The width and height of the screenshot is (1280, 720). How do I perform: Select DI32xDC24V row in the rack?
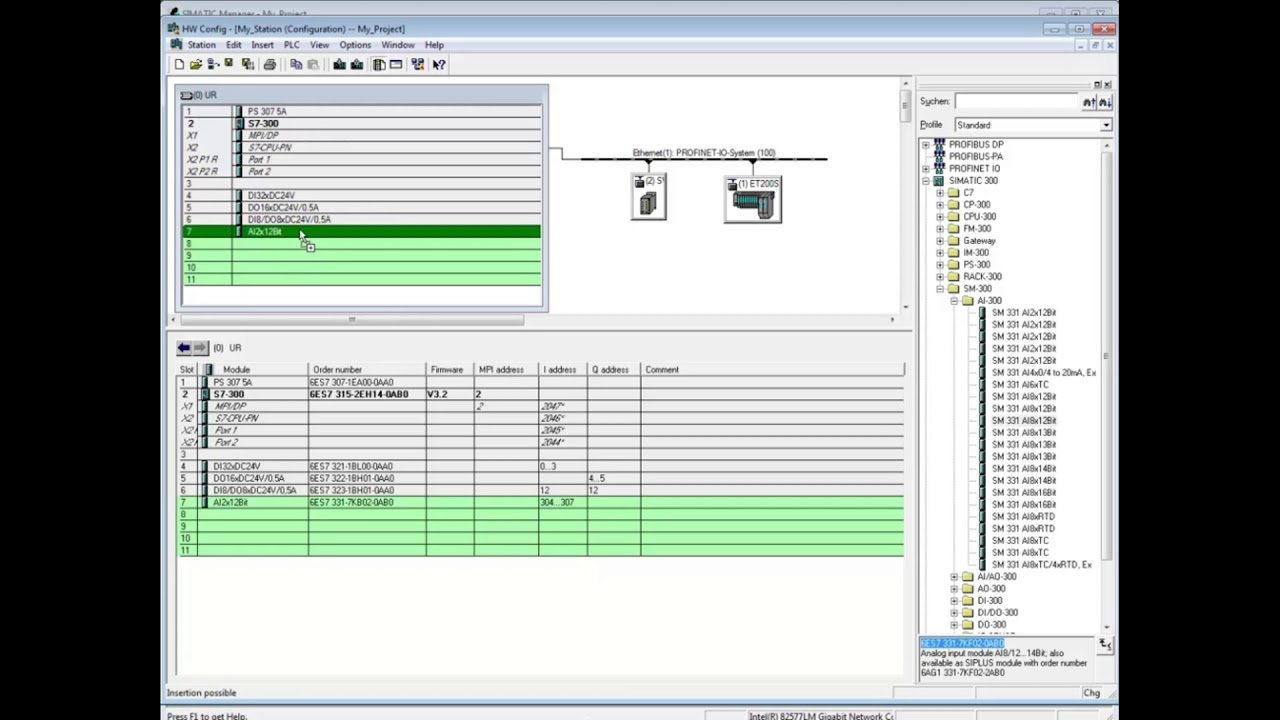tap(361, 195)
